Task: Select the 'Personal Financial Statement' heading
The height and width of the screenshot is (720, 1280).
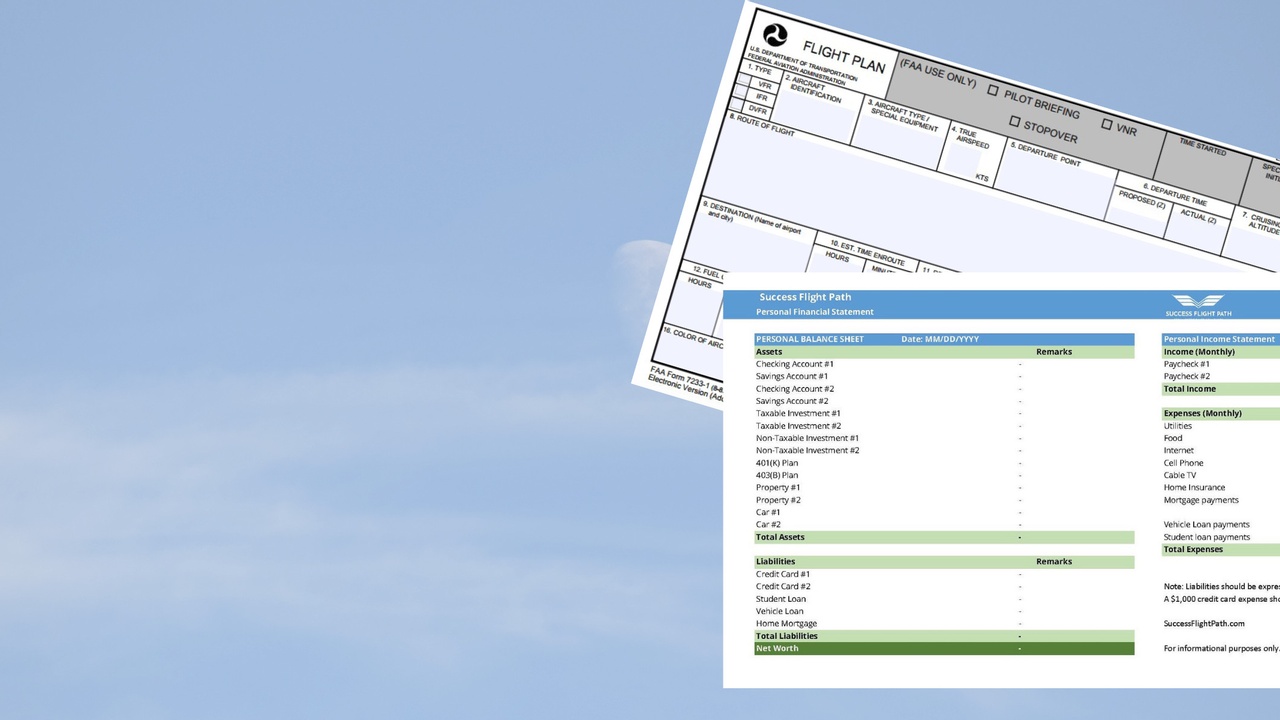Action: coord(815,312)
